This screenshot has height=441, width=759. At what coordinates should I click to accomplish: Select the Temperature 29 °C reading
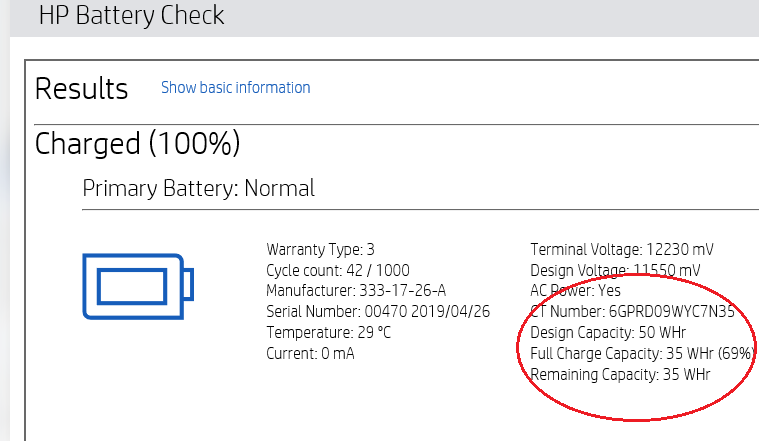tap(328, 333)
